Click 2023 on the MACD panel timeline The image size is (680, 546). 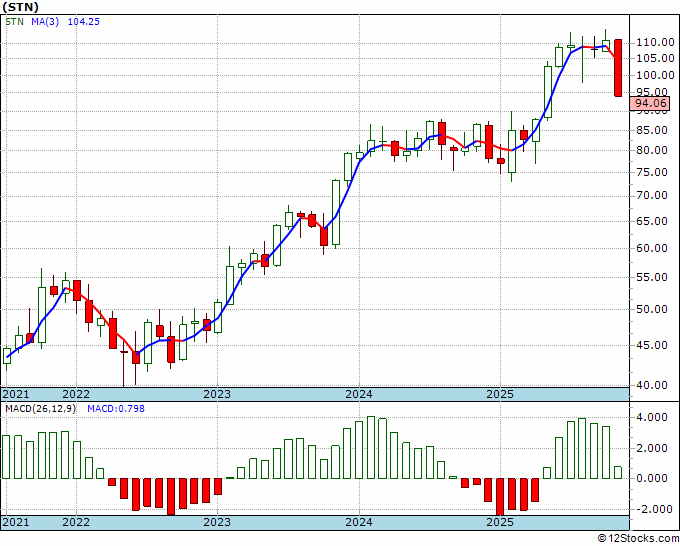[x=217, y=522]
